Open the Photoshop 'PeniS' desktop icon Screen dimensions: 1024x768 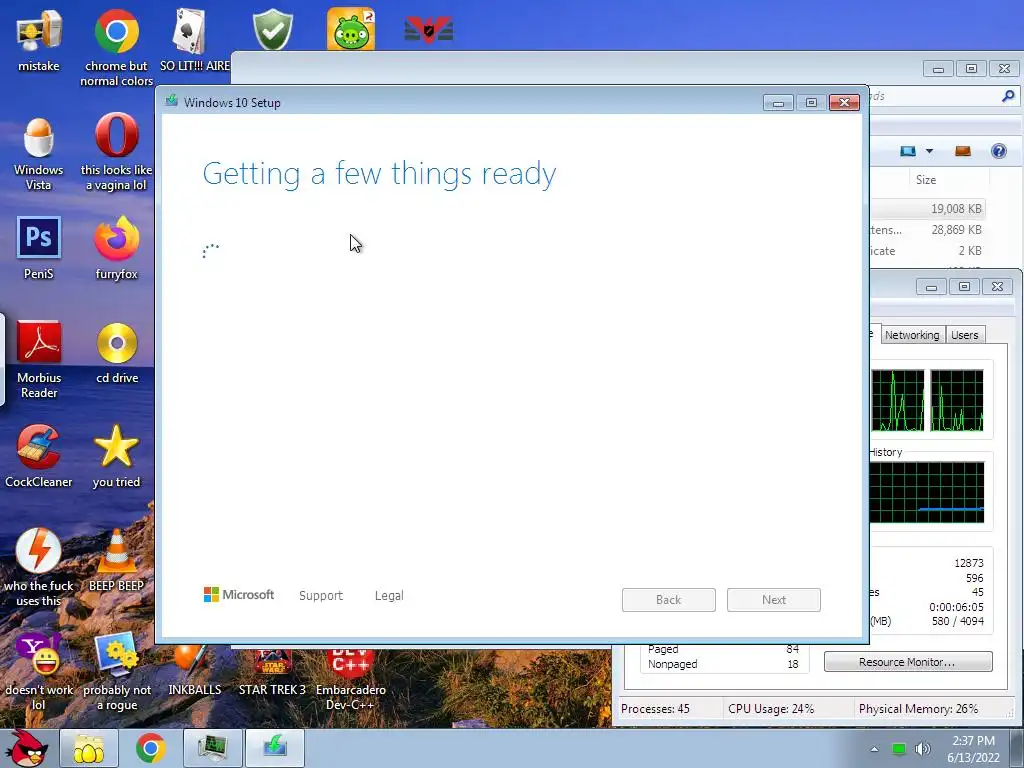point(39,248)
